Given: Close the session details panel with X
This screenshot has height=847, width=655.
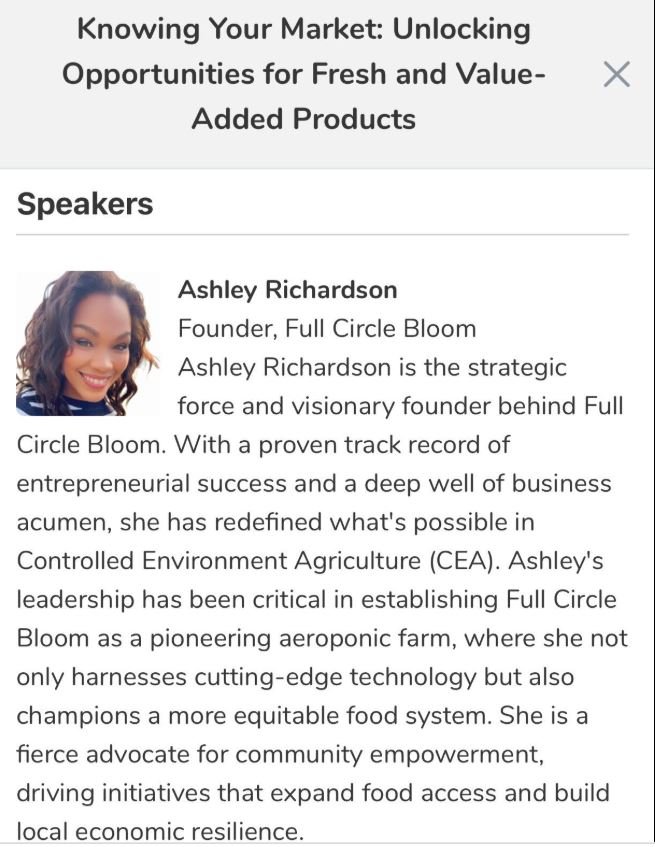Looking at the screenshot, I should coord(616,74).
